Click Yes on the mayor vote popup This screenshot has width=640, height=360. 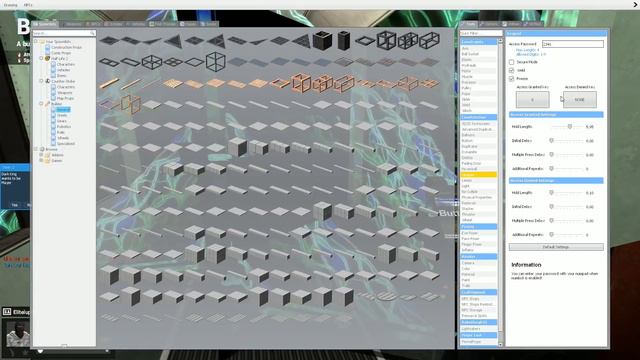(15, 205)
